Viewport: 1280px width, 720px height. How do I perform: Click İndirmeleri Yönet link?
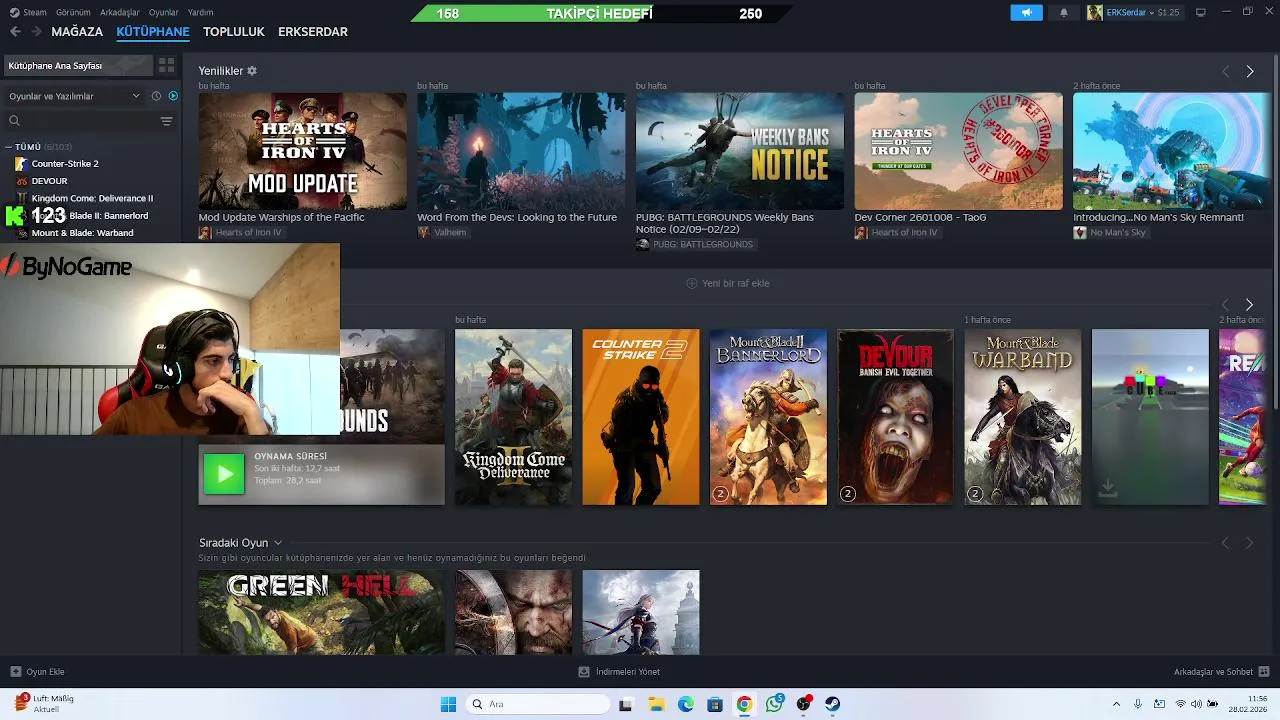tap(619, 672)
